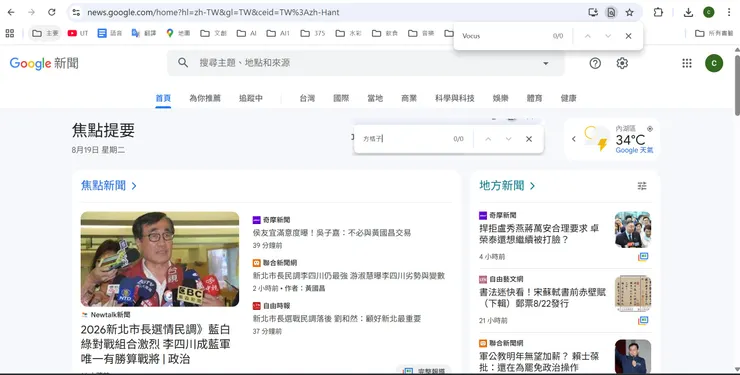The width and height of the screenshot is (740, 375).
Task: Go to previous match in Vocus find bar
Action: (588, 36)
